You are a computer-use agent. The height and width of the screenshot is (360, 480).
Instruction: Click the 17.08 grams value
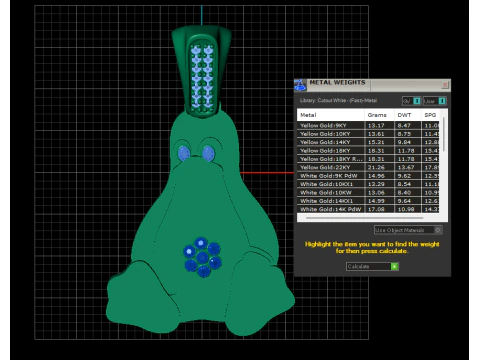click(376, 209)
